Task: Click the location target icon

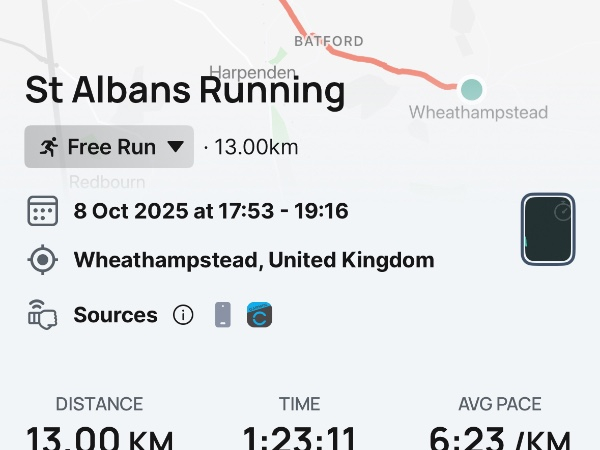Action: pos(42,261)
